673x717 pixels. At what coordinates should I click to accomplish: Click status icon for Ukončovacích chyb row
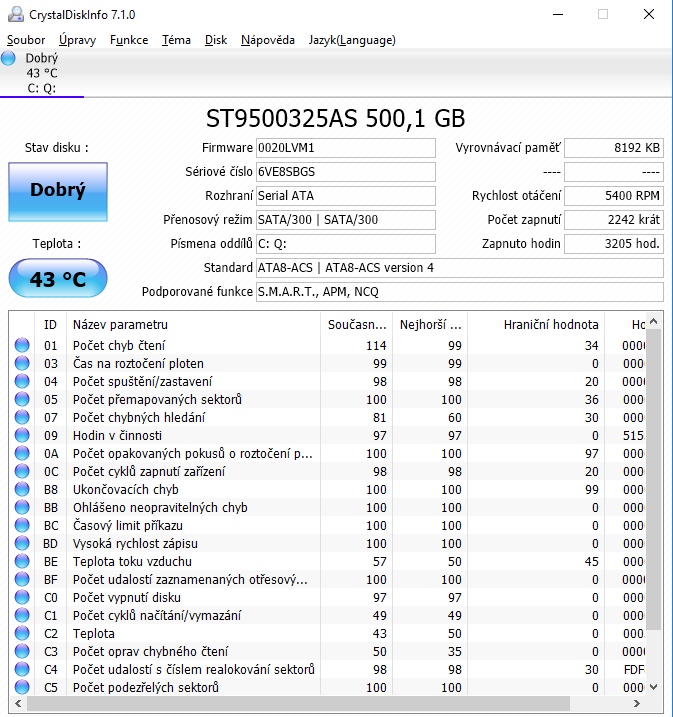22,489
